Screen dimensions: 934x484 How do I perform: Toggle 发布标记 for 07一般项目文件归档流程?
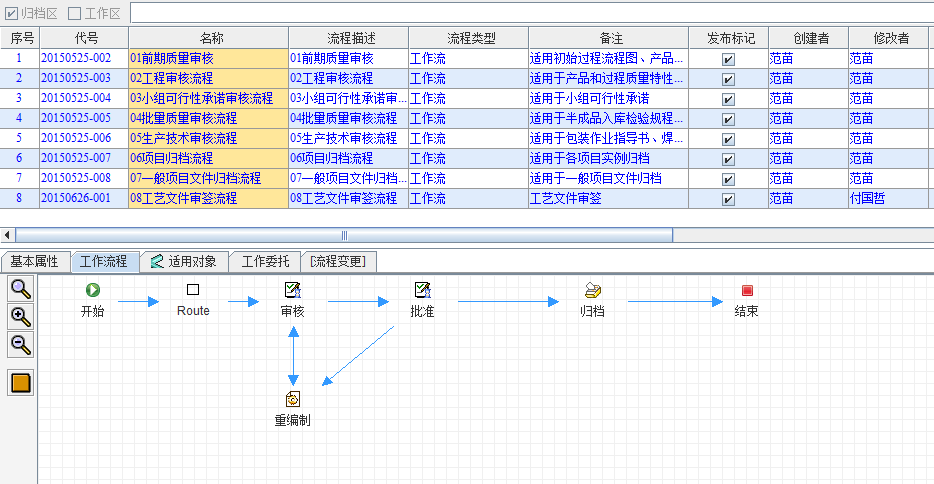728,179
